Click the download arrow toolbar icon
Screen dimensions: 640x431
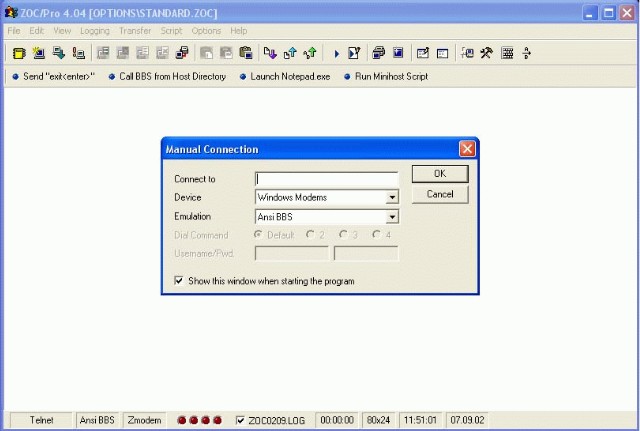[x=270, y=53]
